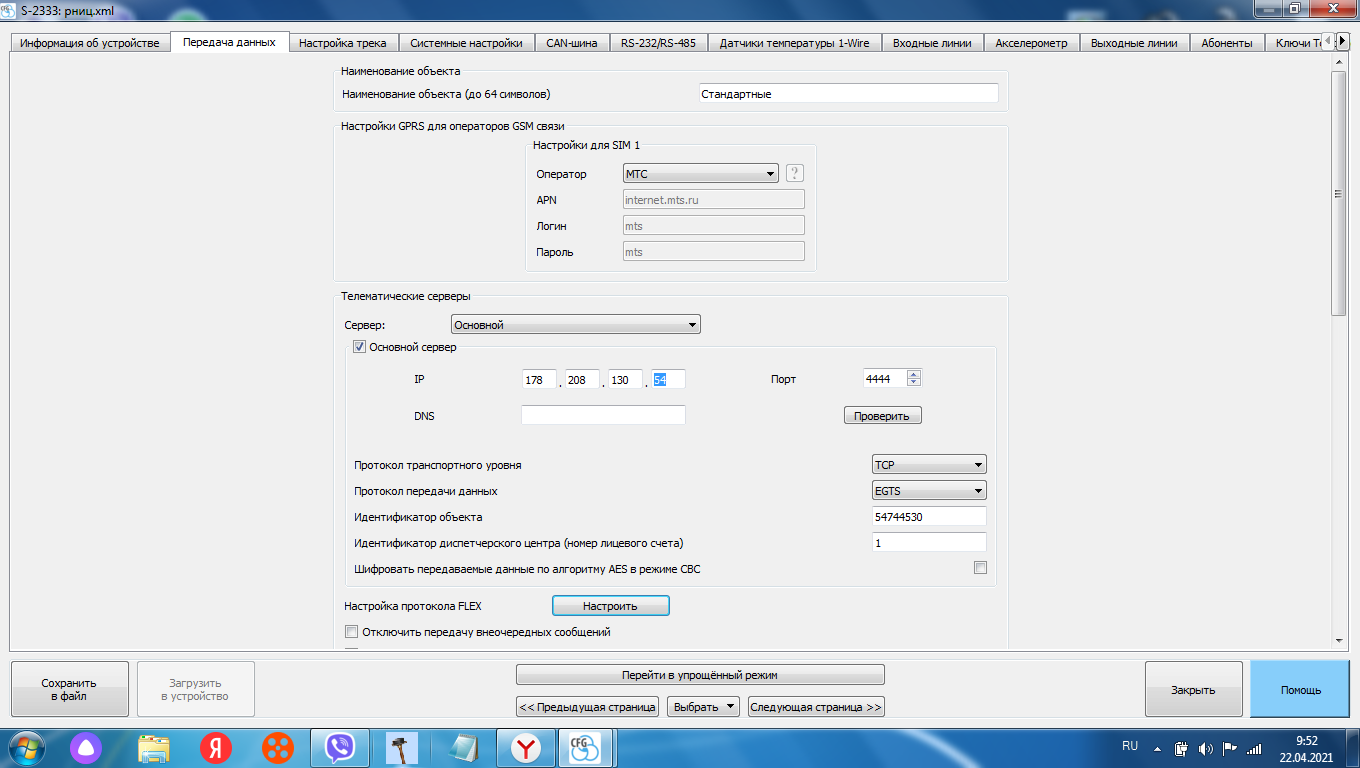1360x768 pixels.
Task: Open the Windows Explorer folder icon
Action: point(153,747)
